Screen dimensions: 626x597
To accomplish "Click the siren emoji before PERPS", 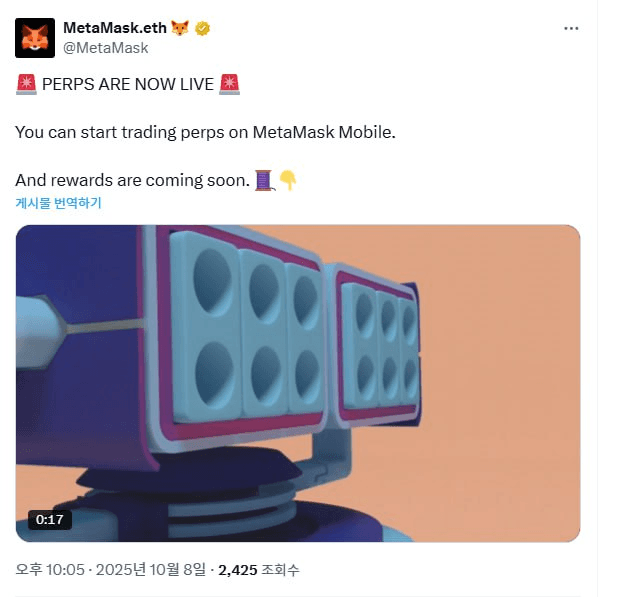I will [26, 84].
